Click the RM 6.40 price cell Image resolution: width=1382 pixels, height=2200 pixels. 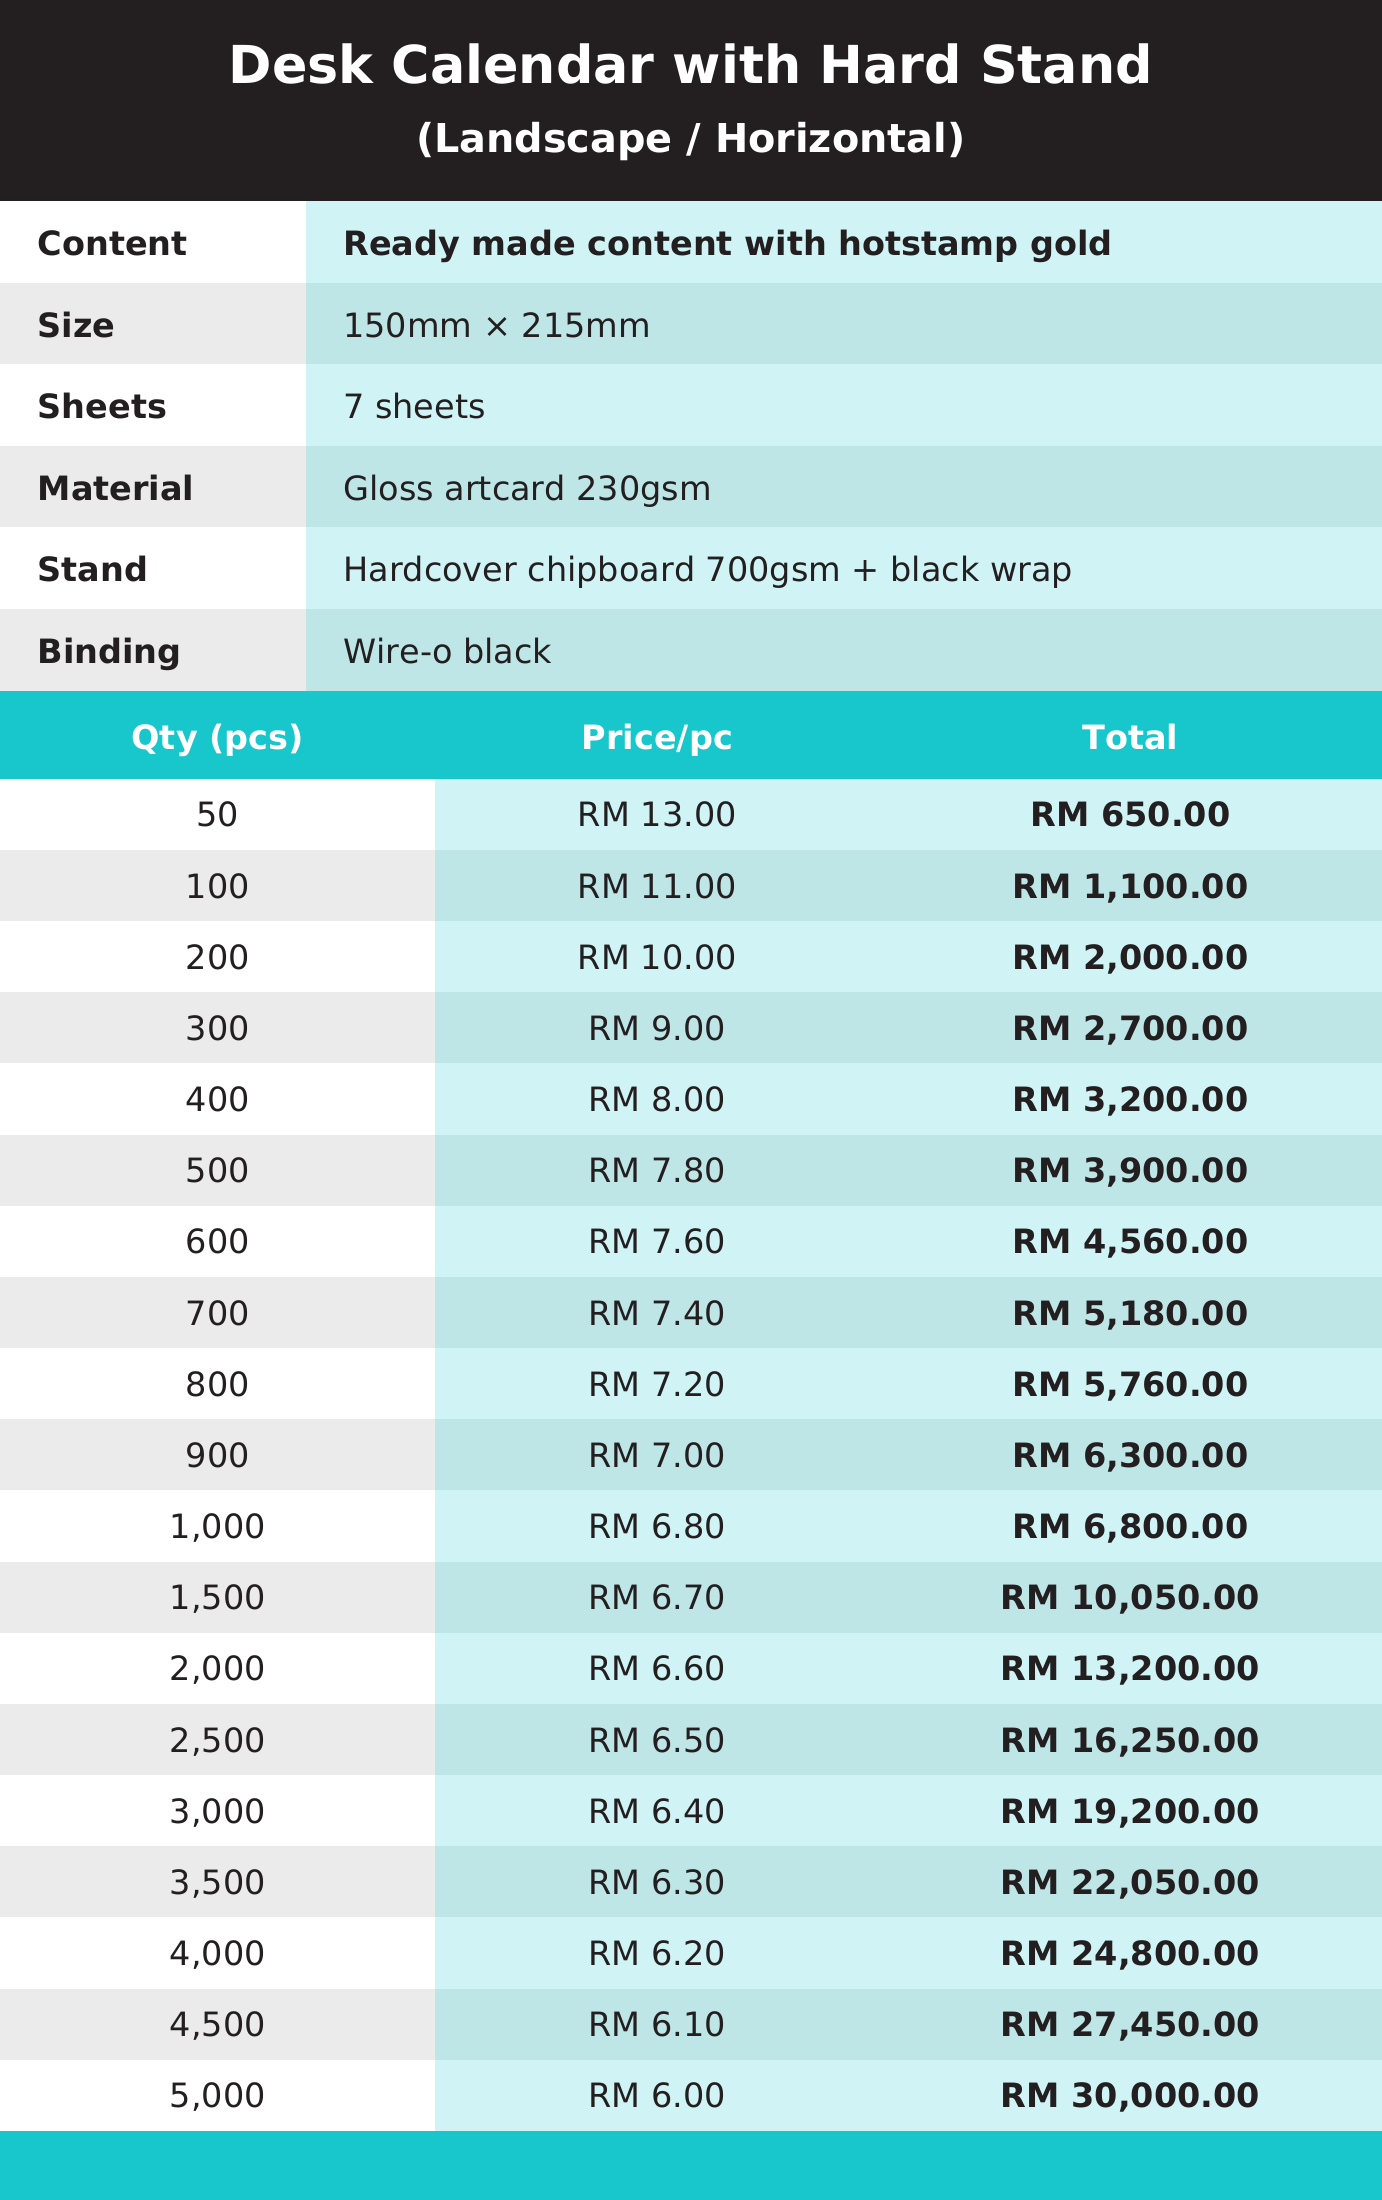pos(657,1811)
